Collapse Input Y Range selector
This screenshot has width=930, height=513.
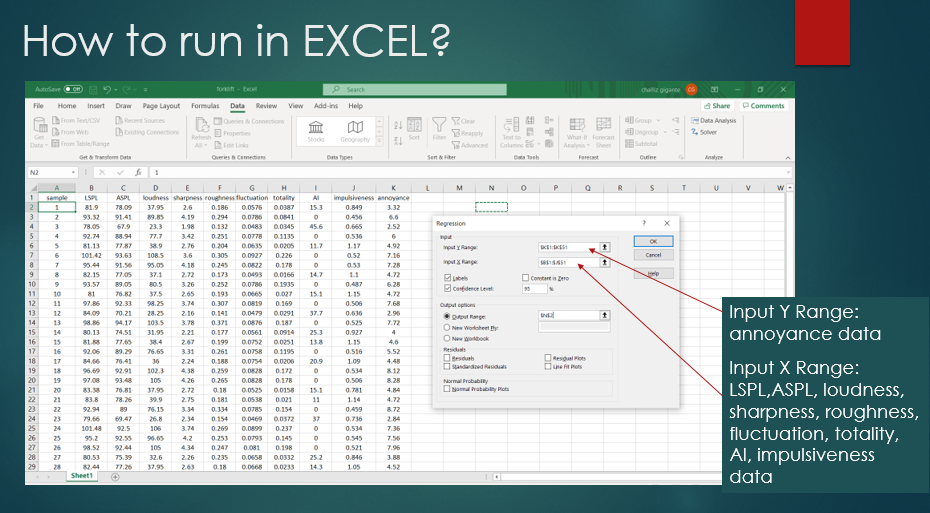pos(604,247)
